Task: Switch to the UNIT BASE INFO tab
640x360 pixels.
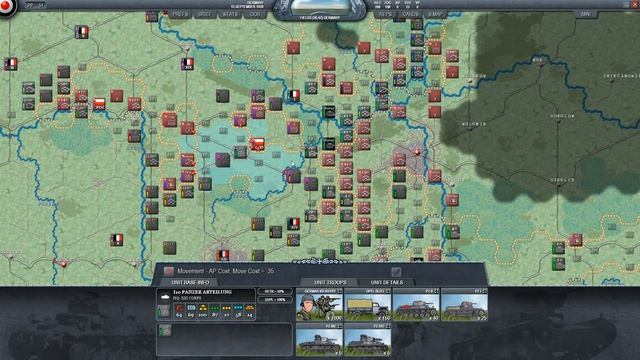Action: pos(190,282)
